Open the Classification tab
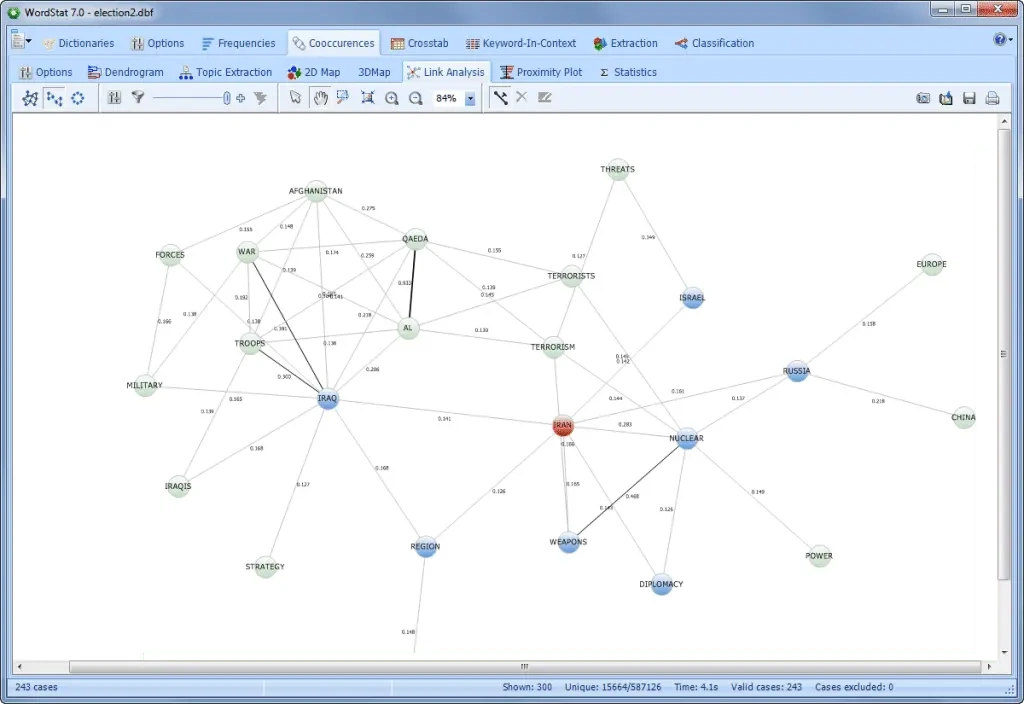Viewport: 1024px width, 704px height. pyautogui.click(x=714, y=43)
